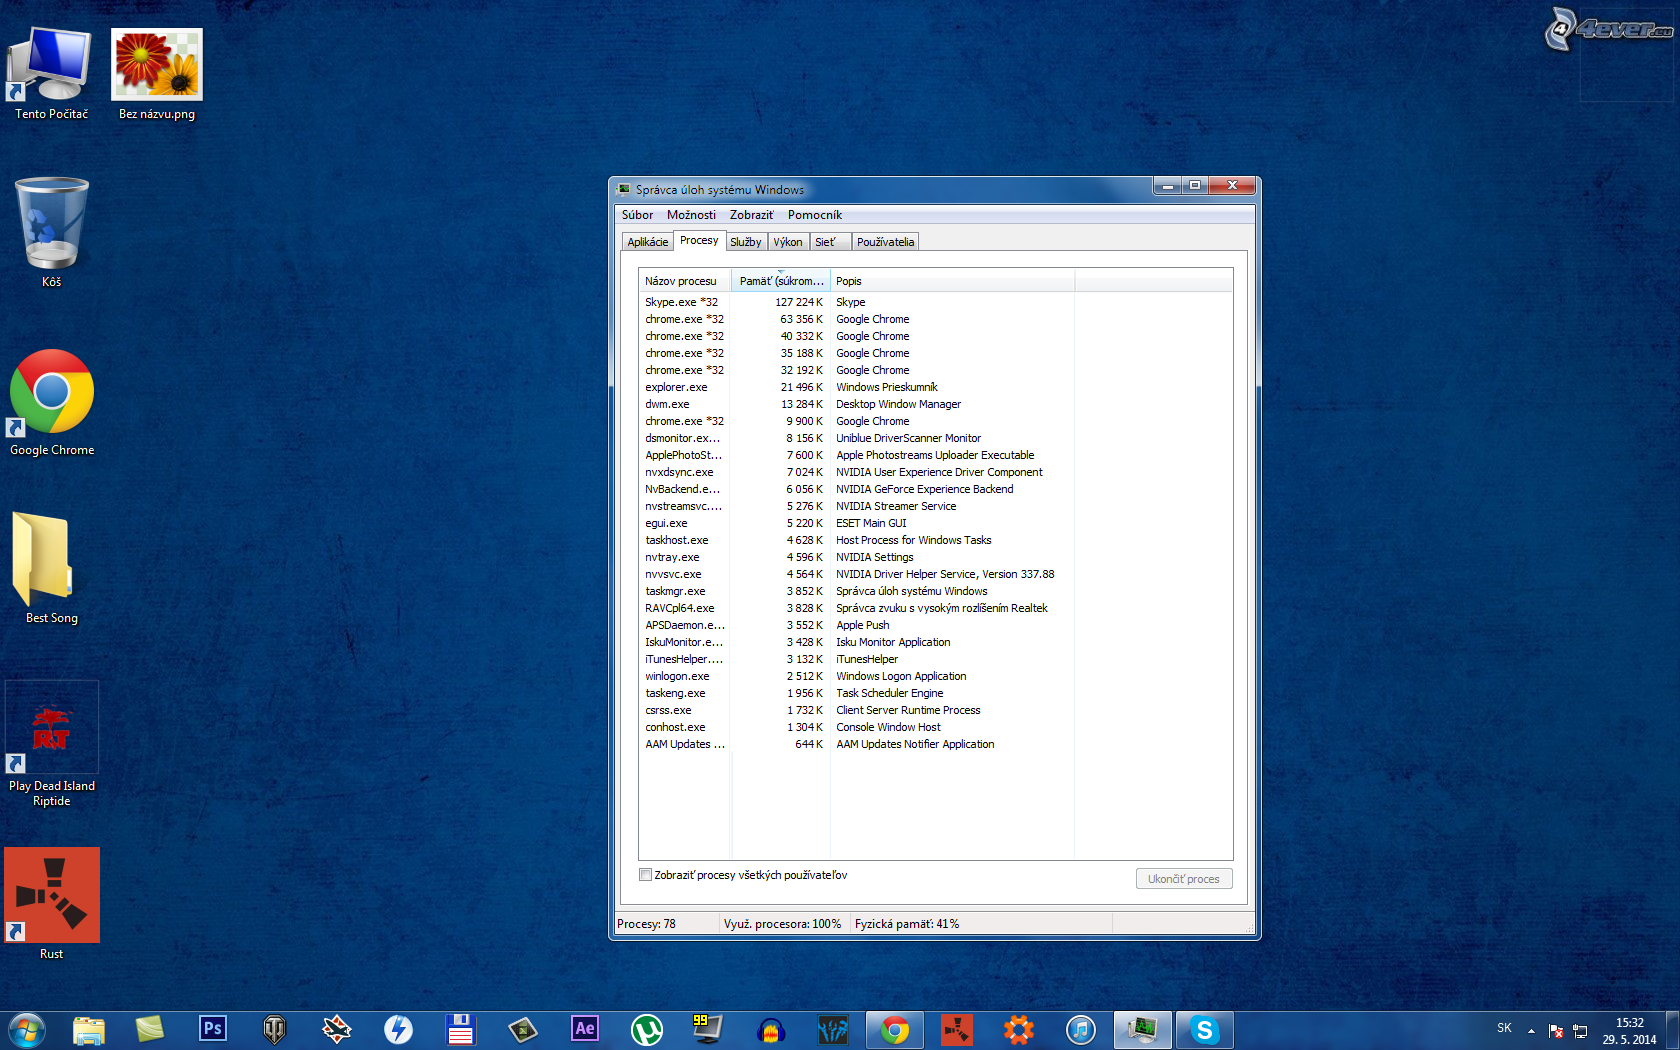This screenshot has width=1680, height=1050.
Task: Enable showing processes from all users
Action: [646, 875]
